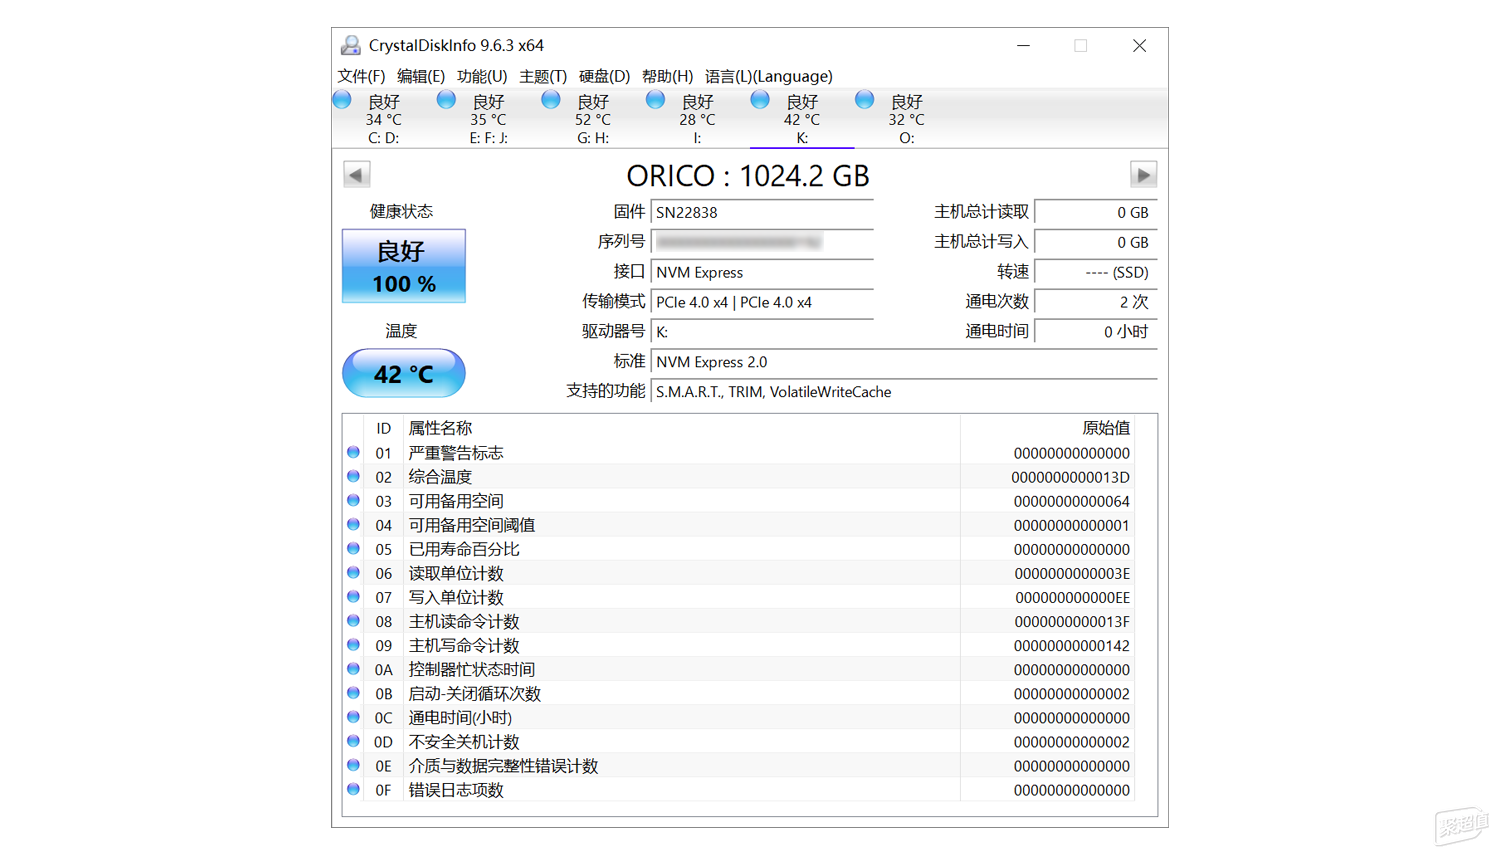This screenshot has width=1500, height=857.
Task: Click the drive letter field K:
Action: (x=762, y=332)
